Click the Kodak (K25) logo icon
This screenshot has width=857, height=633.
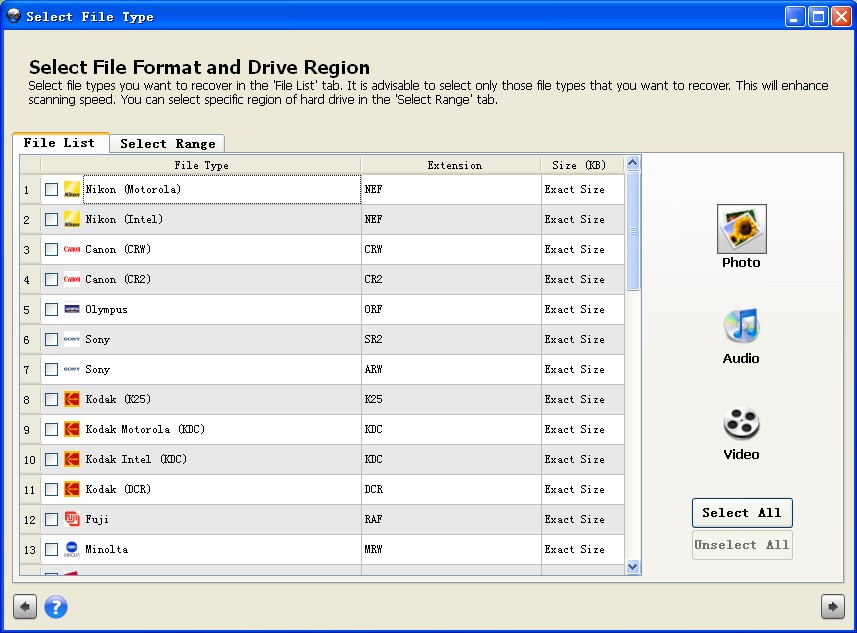tap(72, 400)
